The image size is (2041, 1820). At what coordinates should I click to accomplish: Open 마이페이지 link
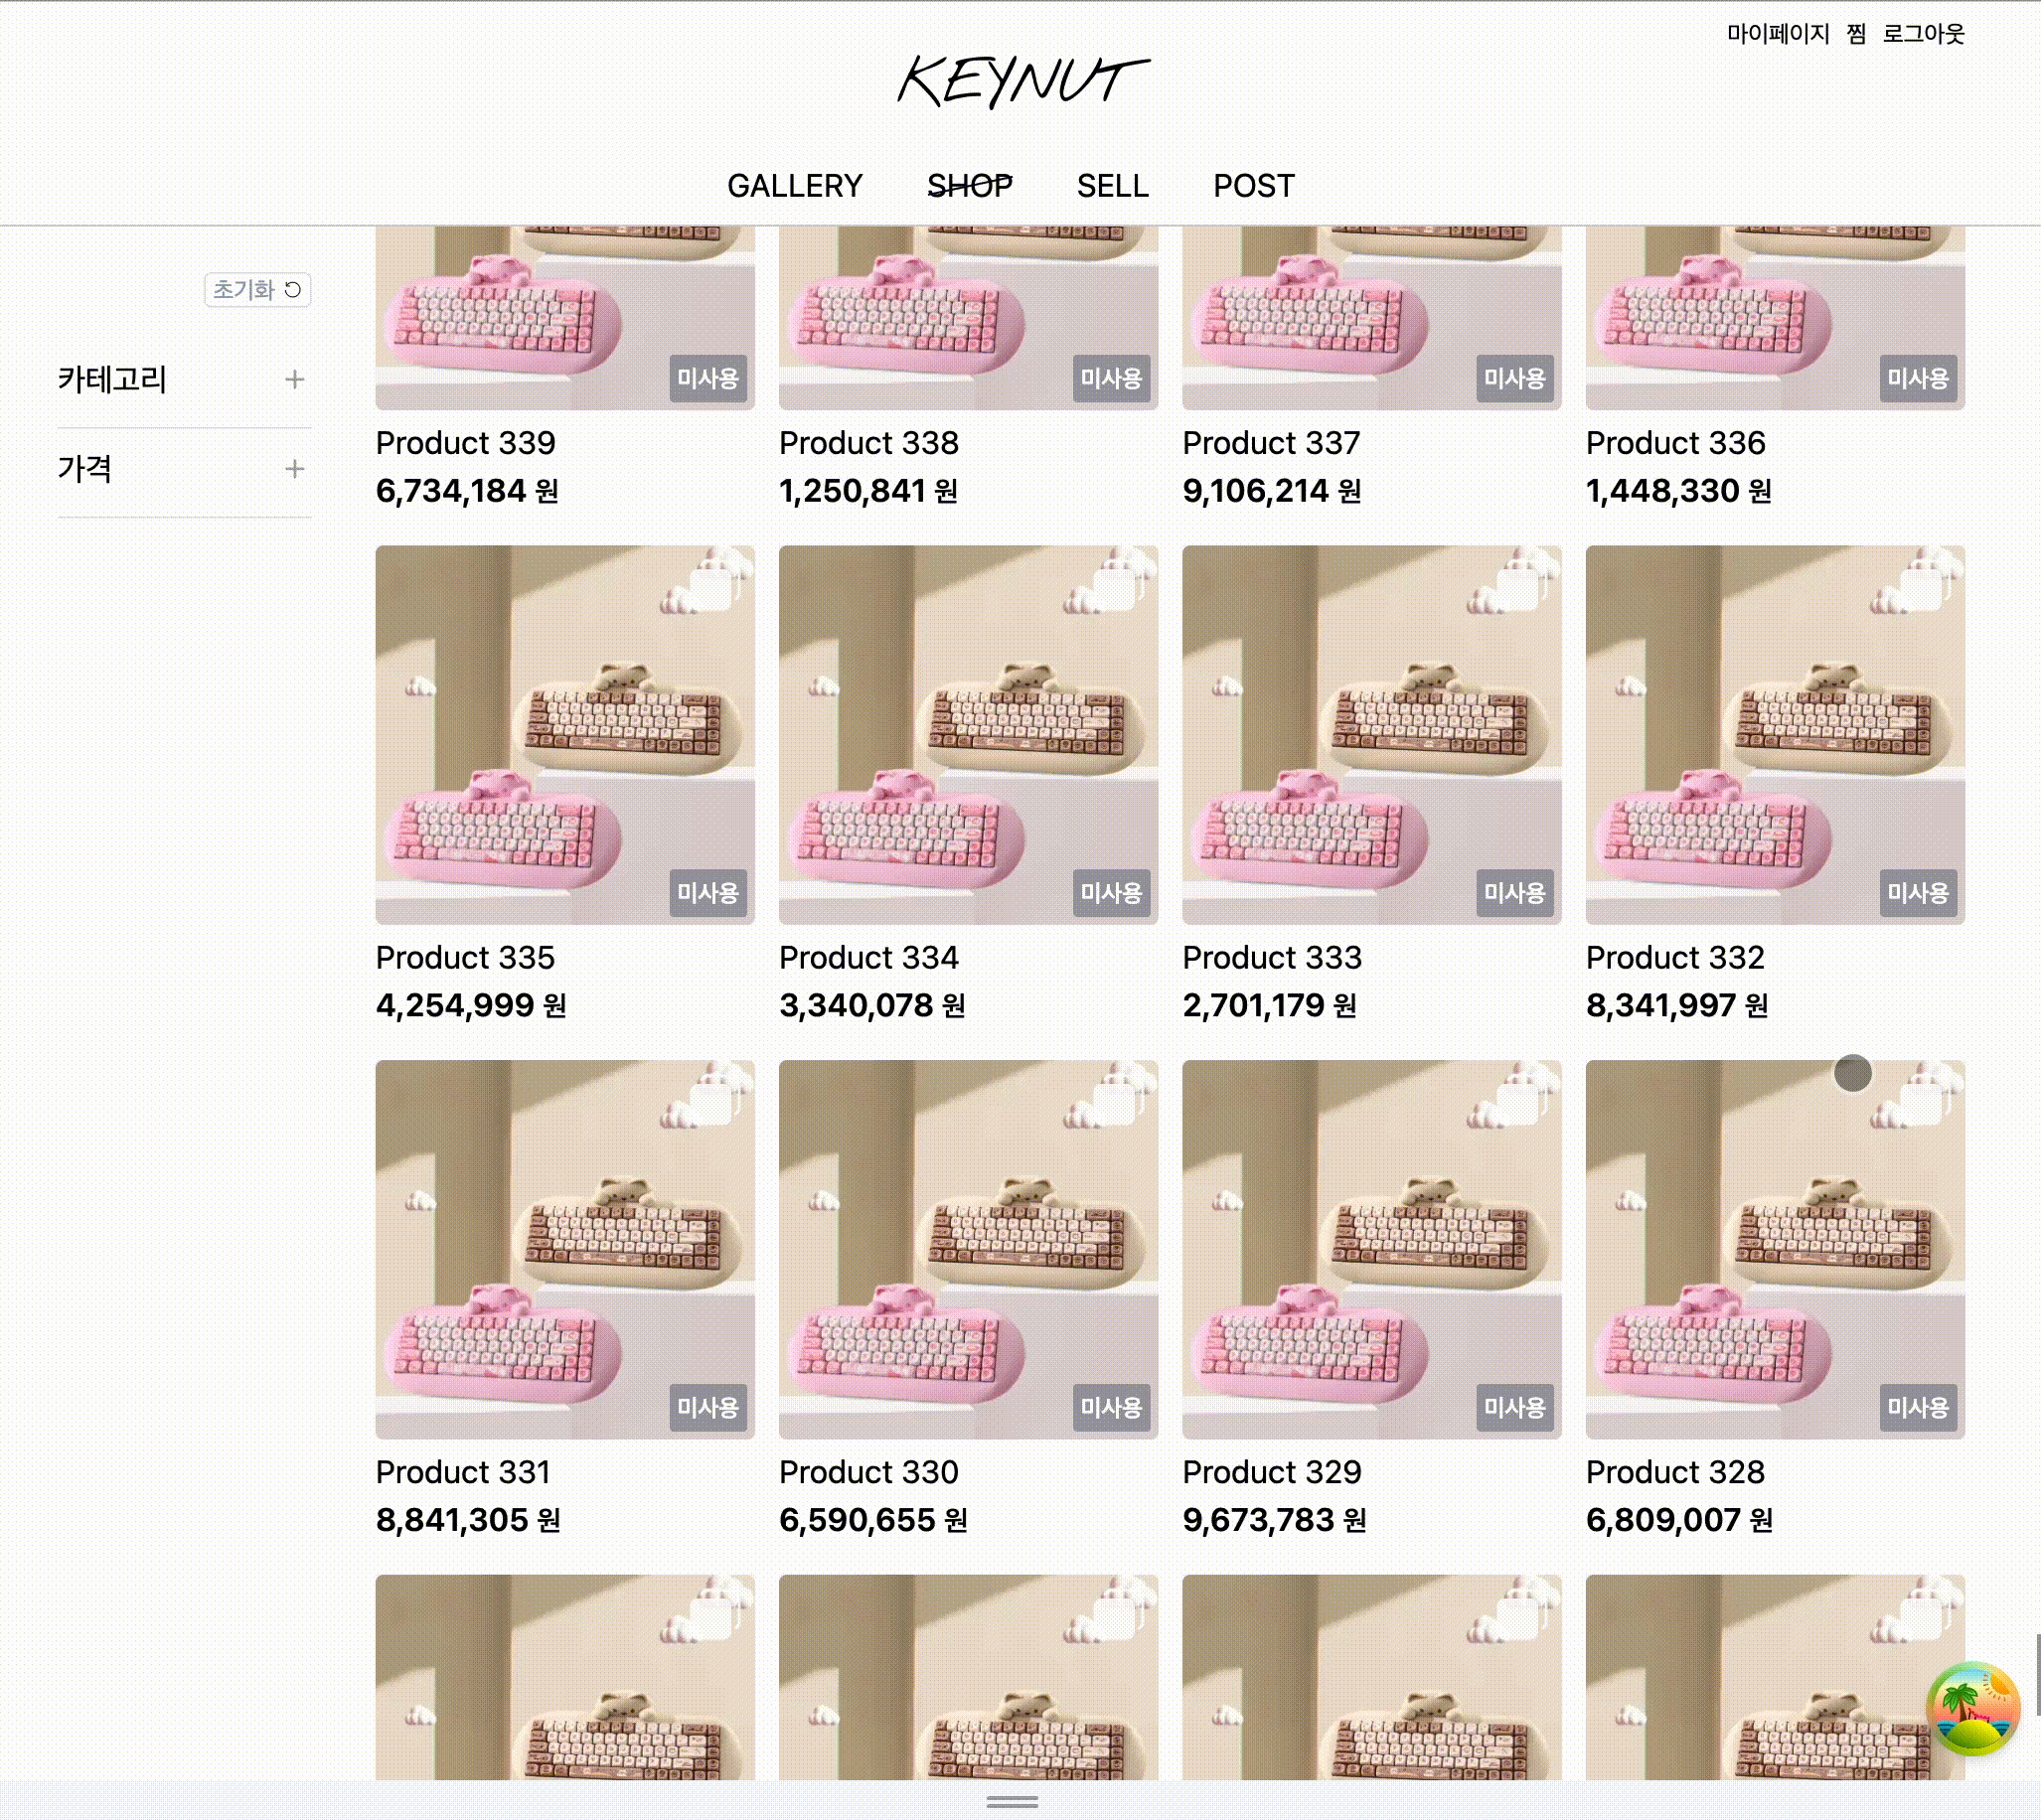[1777, 34]
